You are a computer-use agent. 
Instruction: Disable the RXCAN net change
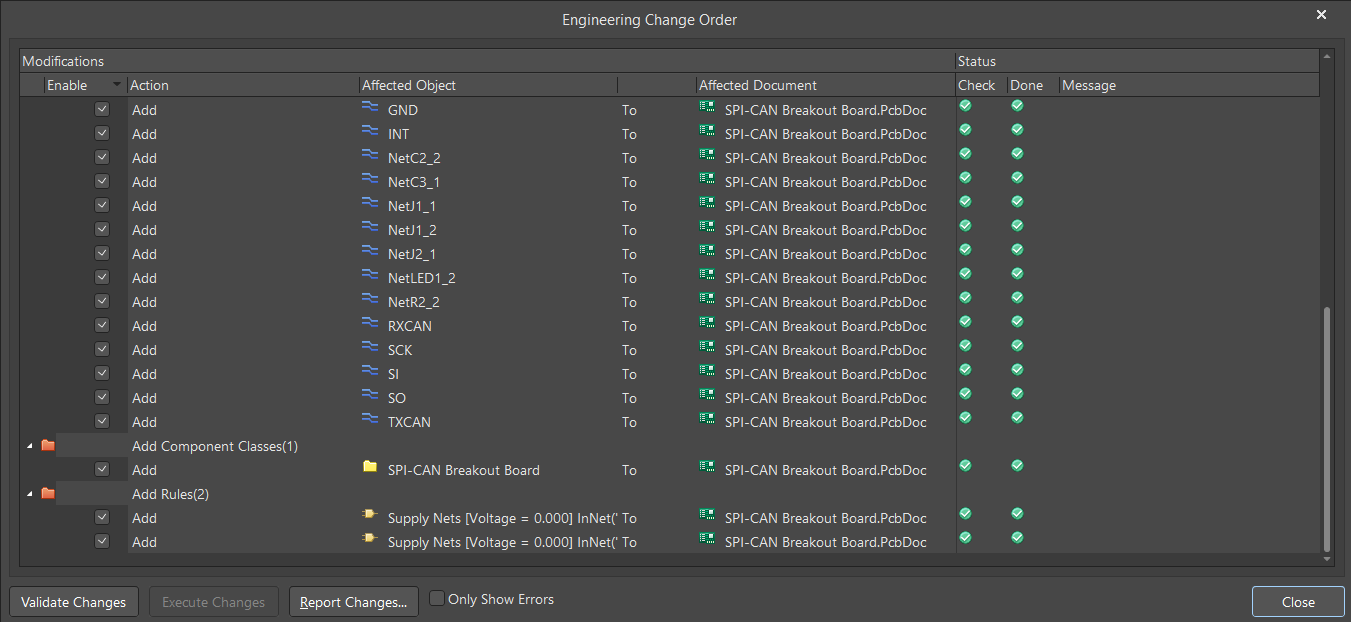102,325
